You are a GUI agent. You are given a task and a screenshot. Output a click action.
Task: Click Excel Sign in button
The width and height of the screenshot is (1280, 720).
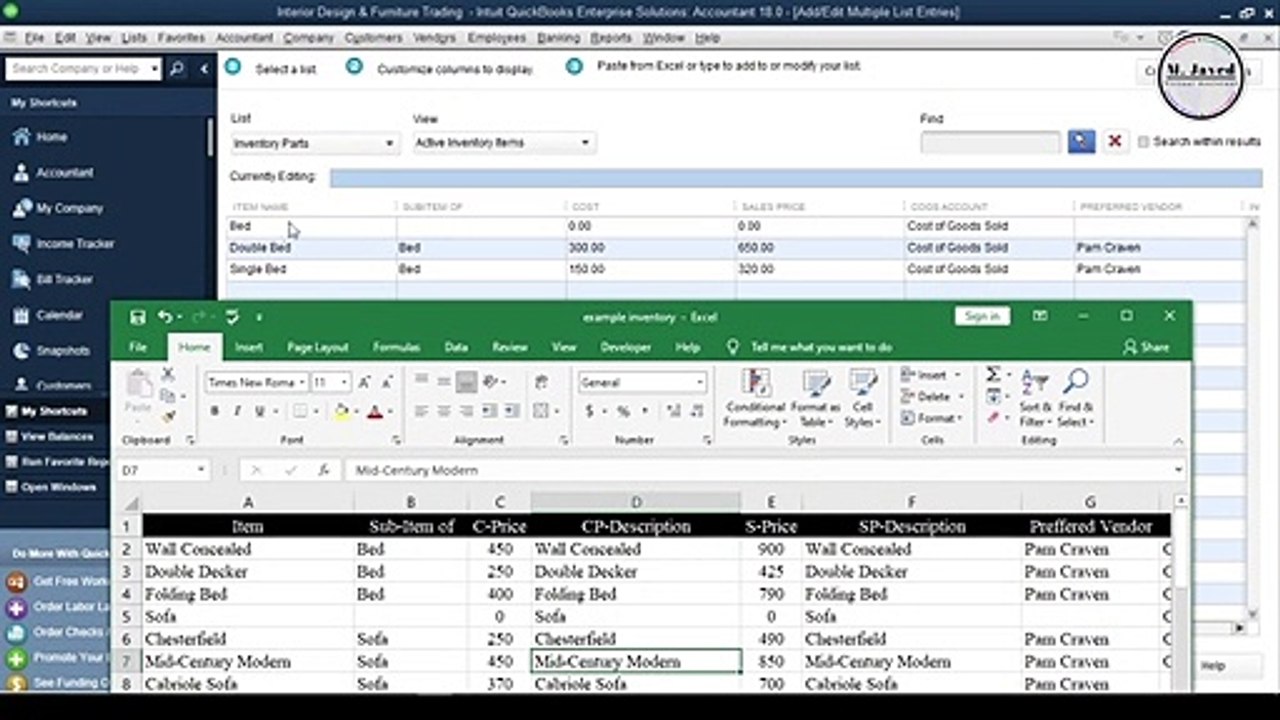[982, 316]
